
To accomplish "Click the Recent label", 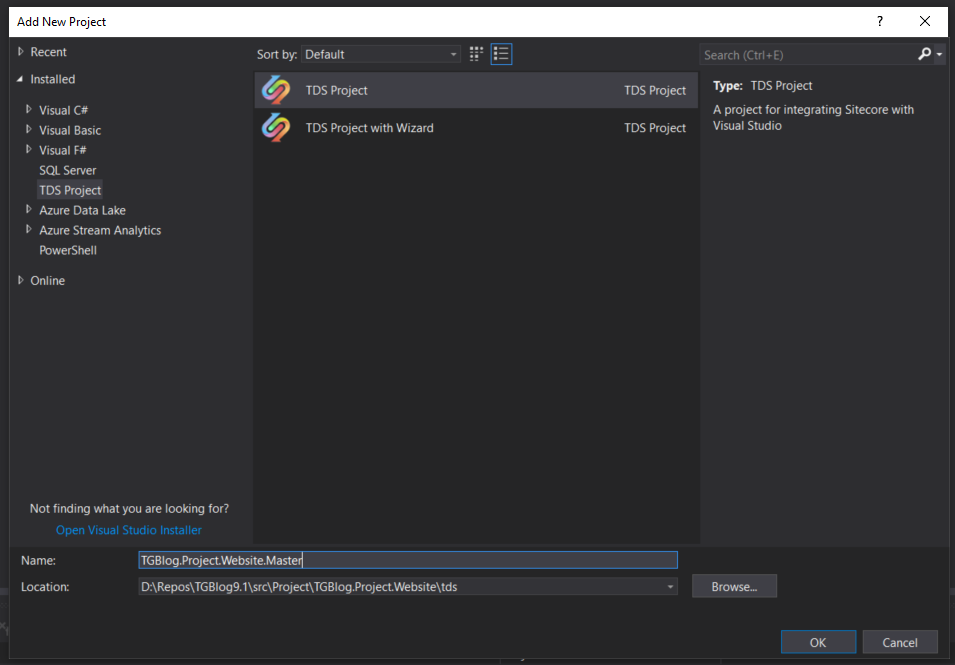I will (49, 52).
